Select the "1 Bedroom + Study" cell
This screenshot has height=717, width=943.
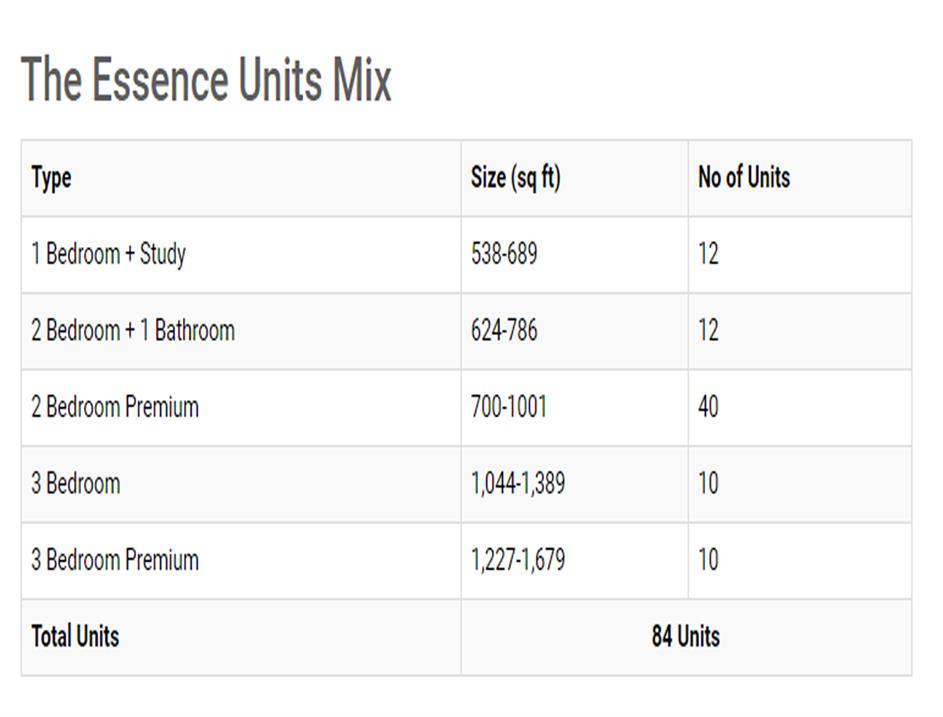tap(108, 254)
